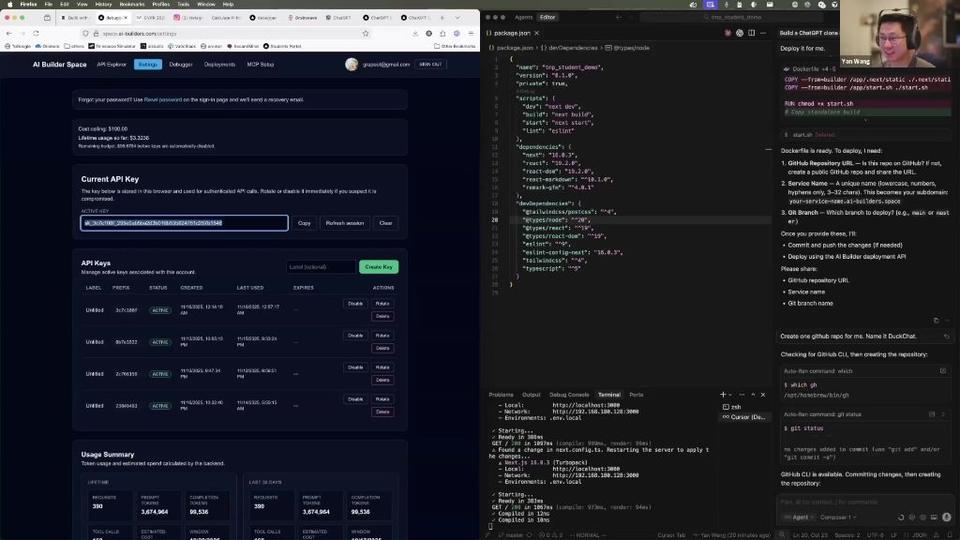Viewport: 960px width, 540px height.
Task: Open the Firefox extensions puzzle icon
Action: 443,33
